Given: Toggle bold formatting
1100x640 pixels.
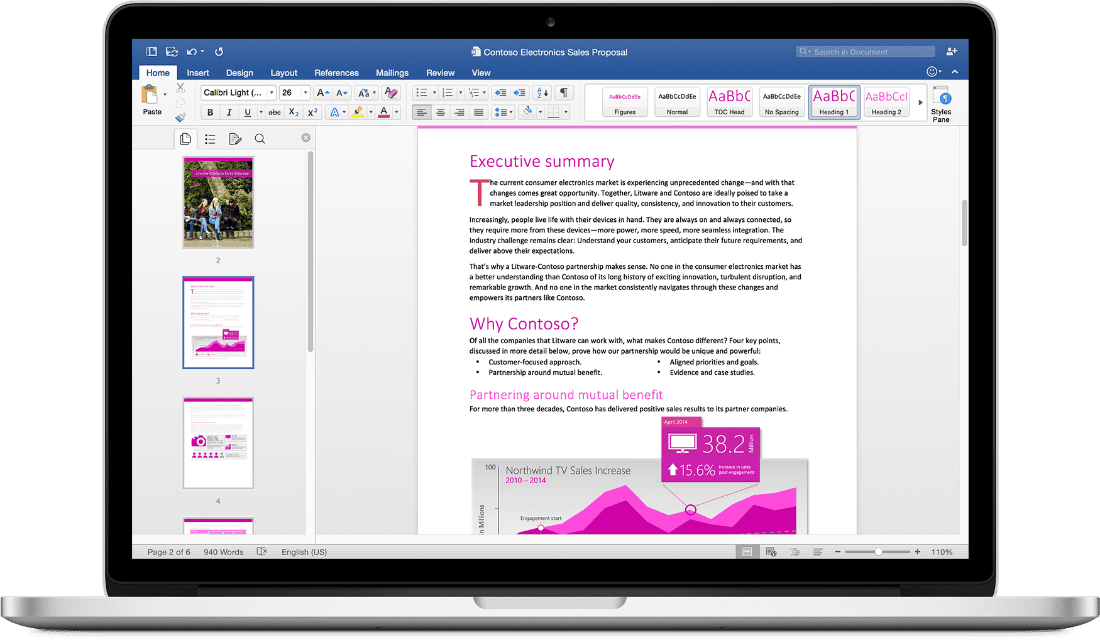Looking at the screenshot, I should [210, 112].
